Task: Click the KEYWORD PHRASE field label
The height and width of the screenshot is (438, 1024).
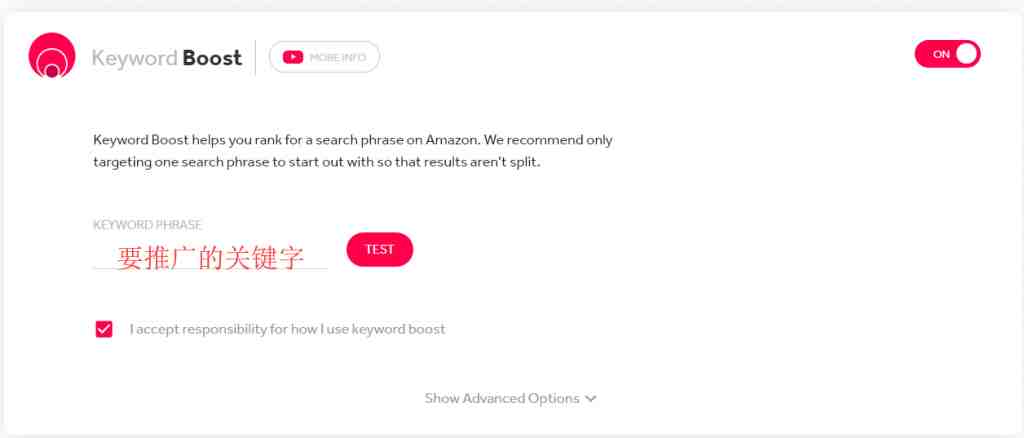Action: click(x=148, y=225)
